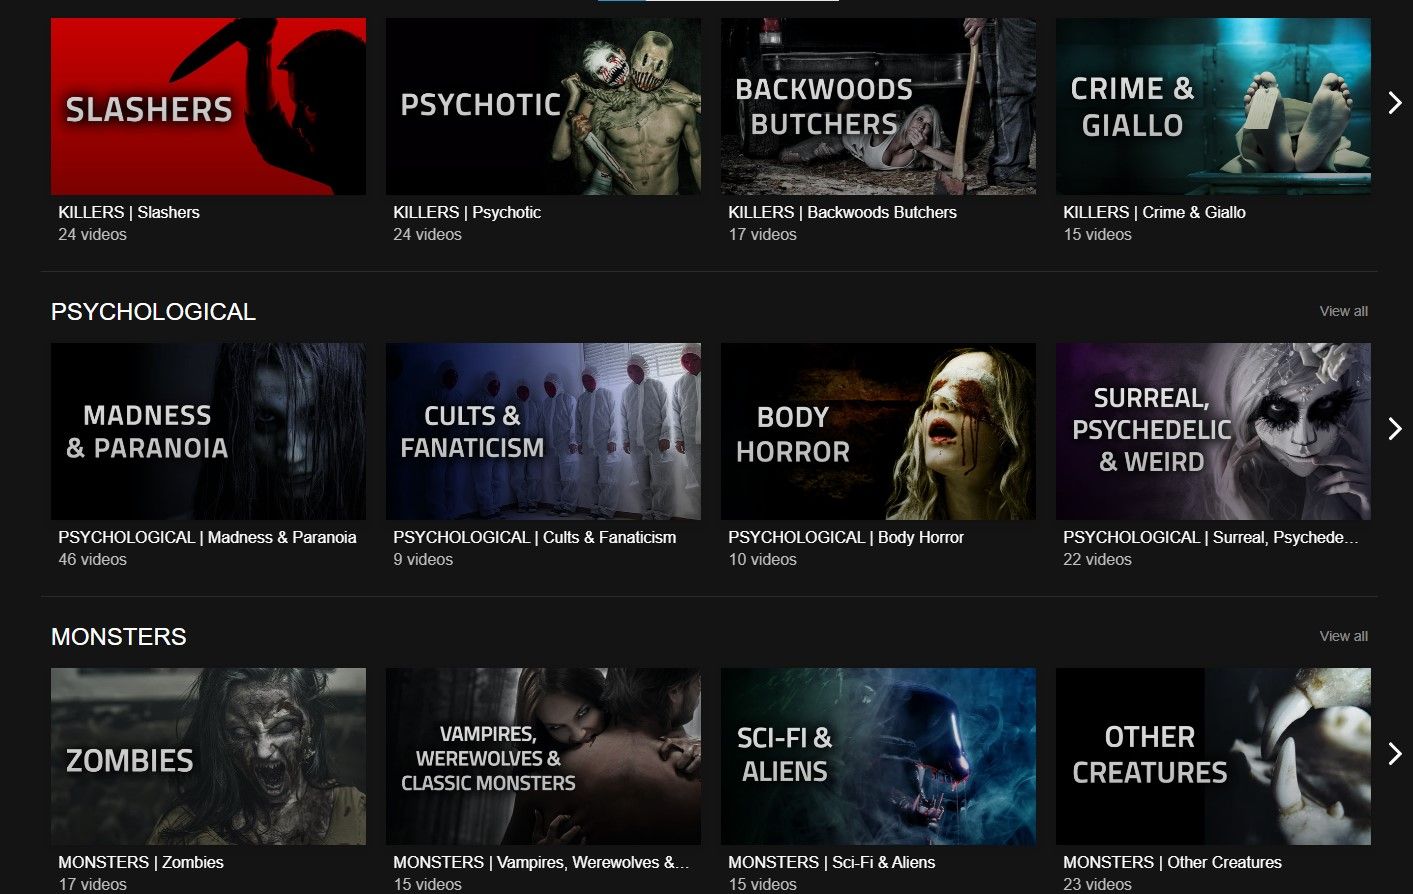Open the Body Horror thumbnail
The image size is (1413, 894).
tap(878, 431)
